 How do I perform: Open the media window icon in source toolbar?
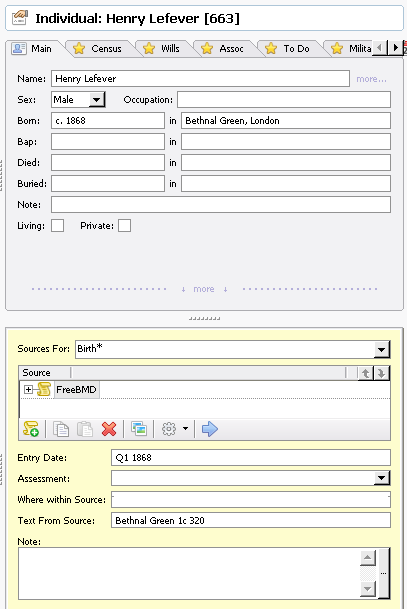click(139, 429)
